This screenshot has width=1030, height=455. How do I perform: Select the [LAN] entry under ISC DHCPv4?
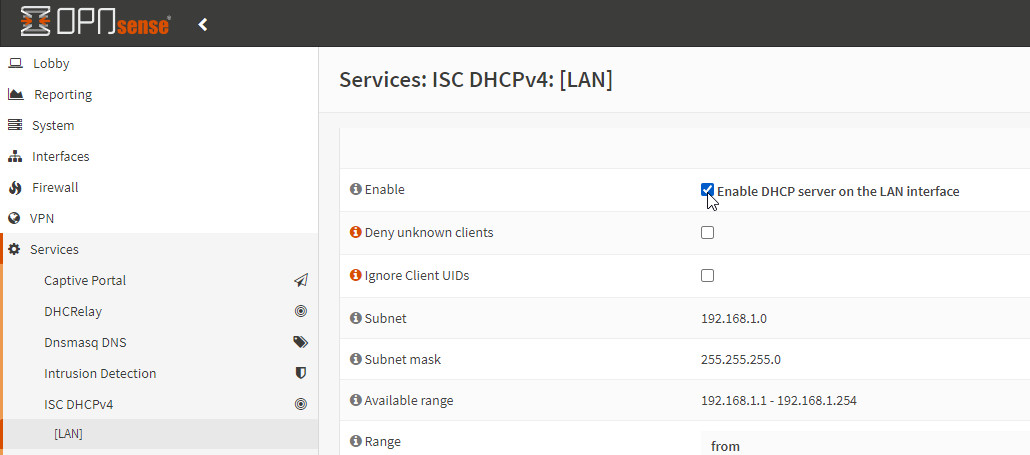tap(68, 434)
